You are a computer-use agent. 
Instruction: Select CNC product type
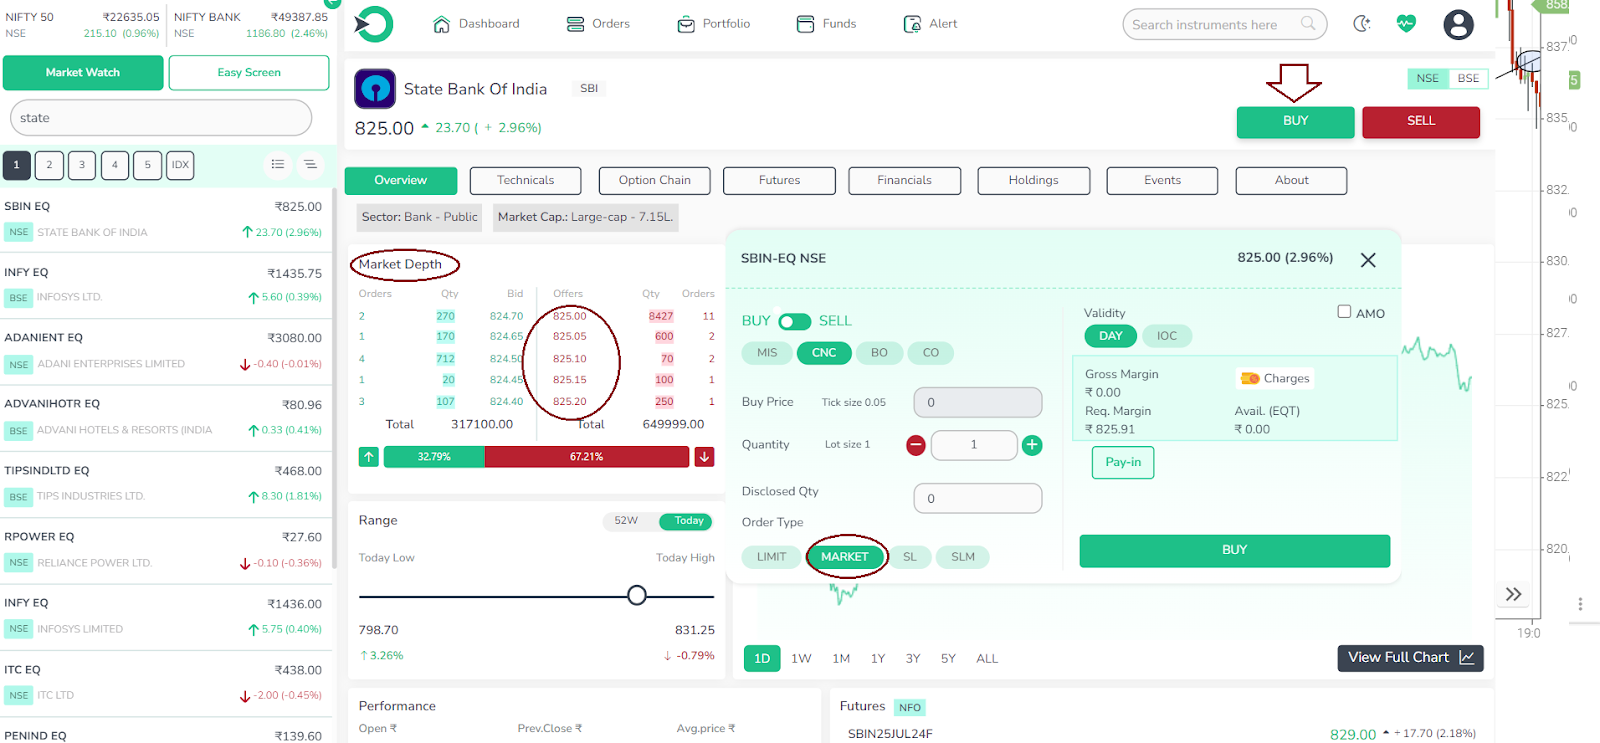click(824, 353)
